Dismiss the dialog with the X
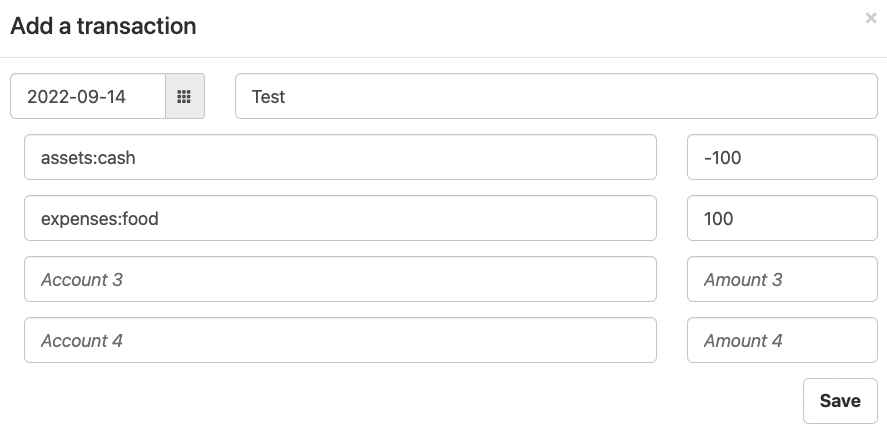Screen dimensions: 887x434 pyautogui.click(x=870, y=18)
